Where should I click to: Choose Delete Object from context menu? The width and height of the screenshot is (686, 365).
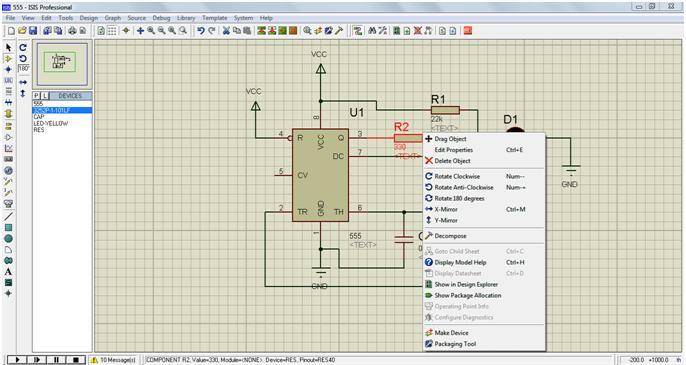click(x=484, y=161)
